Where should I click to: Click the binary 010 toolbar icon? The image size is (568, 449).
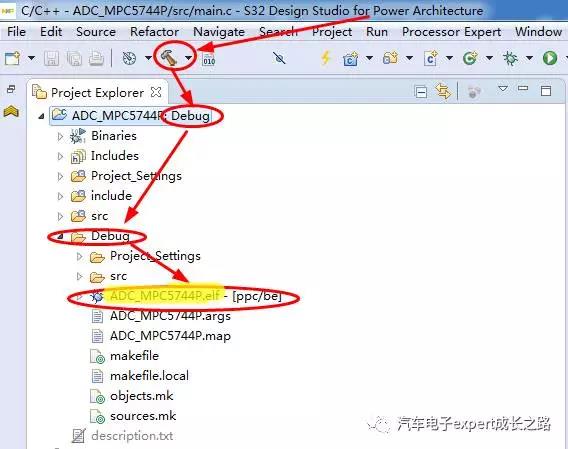pos(209,59)
